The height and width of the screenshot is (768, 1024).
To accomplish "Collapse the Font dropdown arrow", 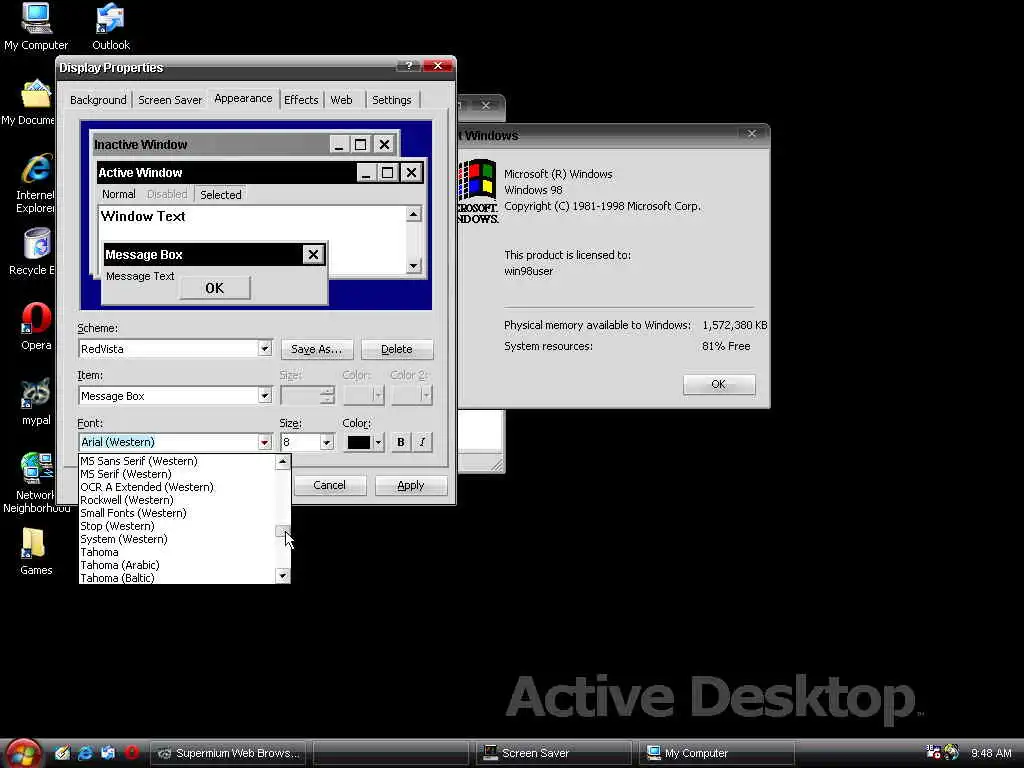I will [x=264, y=442].
